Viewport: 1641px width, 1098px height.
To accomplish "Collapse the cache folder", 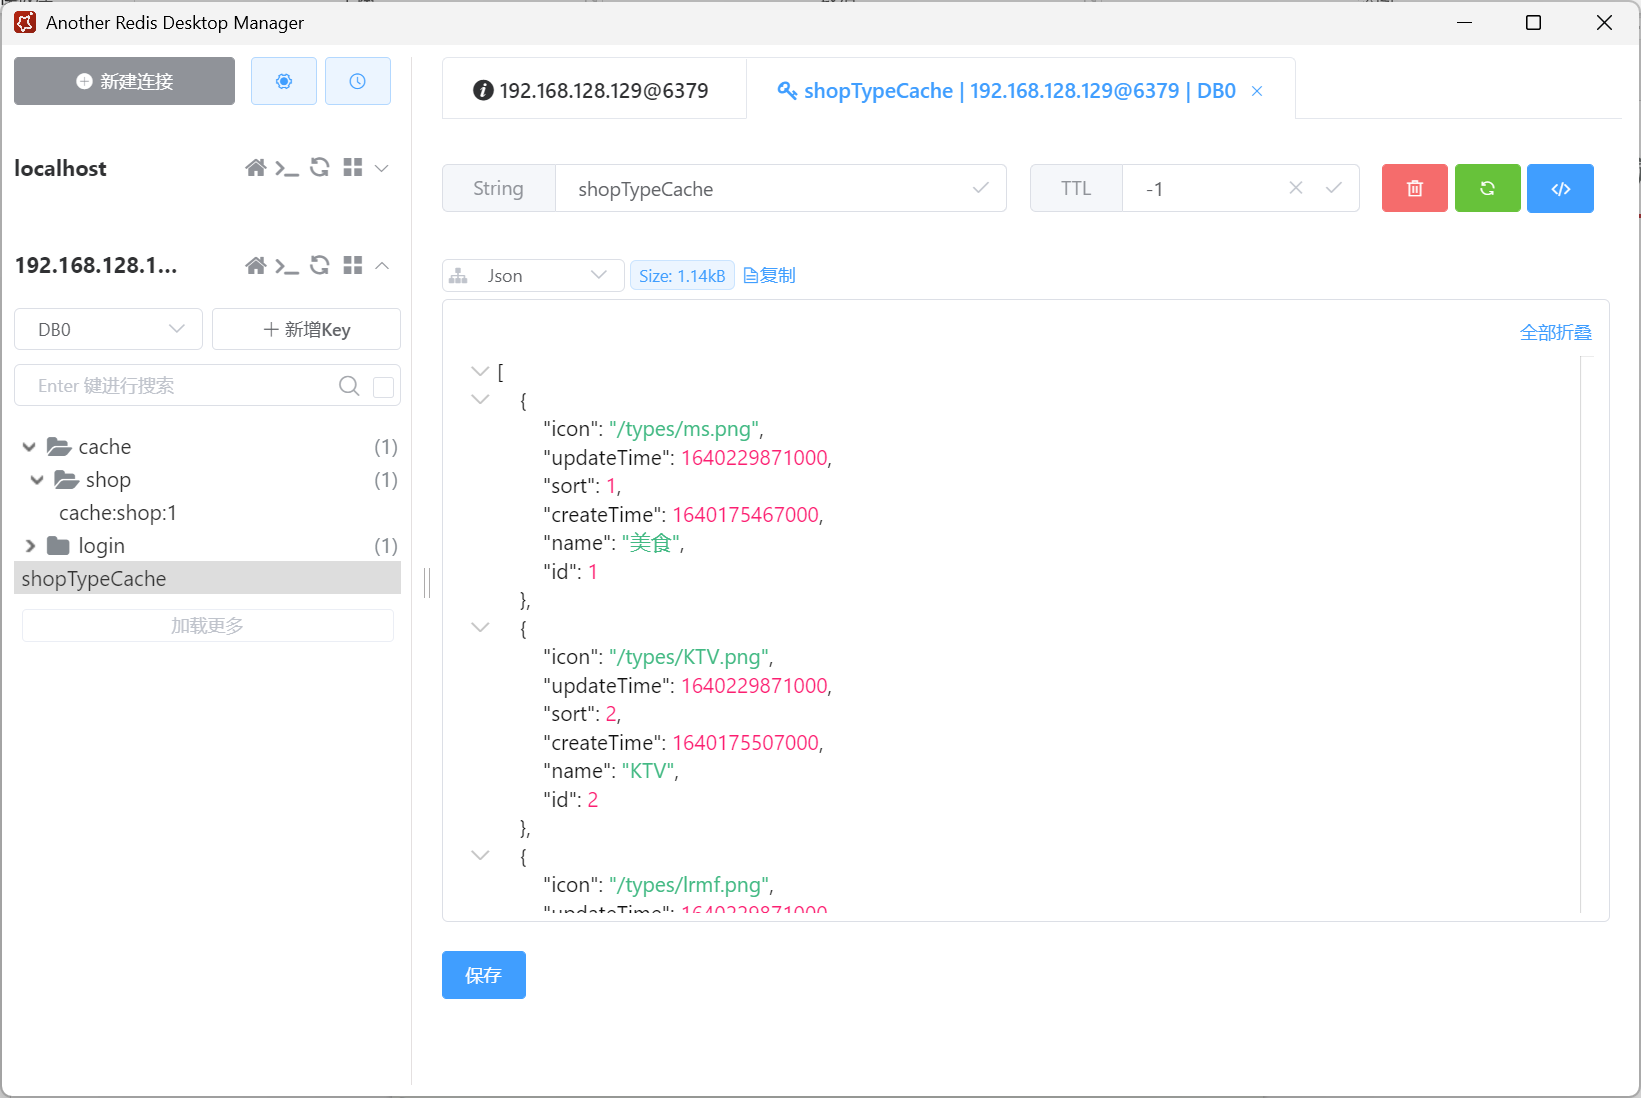I will tap(29, 447).
